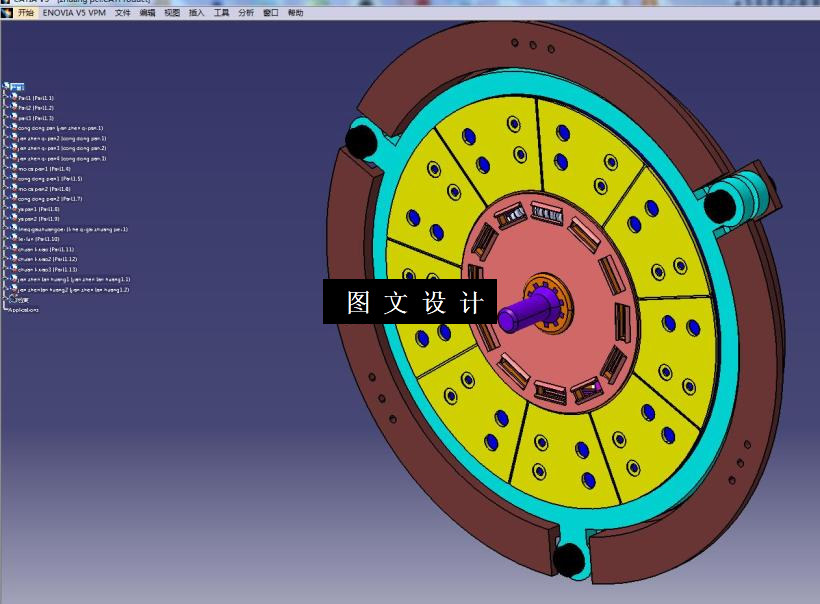Click the part icon of ya pan1 (Part1.8)
This screenshot has width=820, height=604.
click(x=14, y=209)
